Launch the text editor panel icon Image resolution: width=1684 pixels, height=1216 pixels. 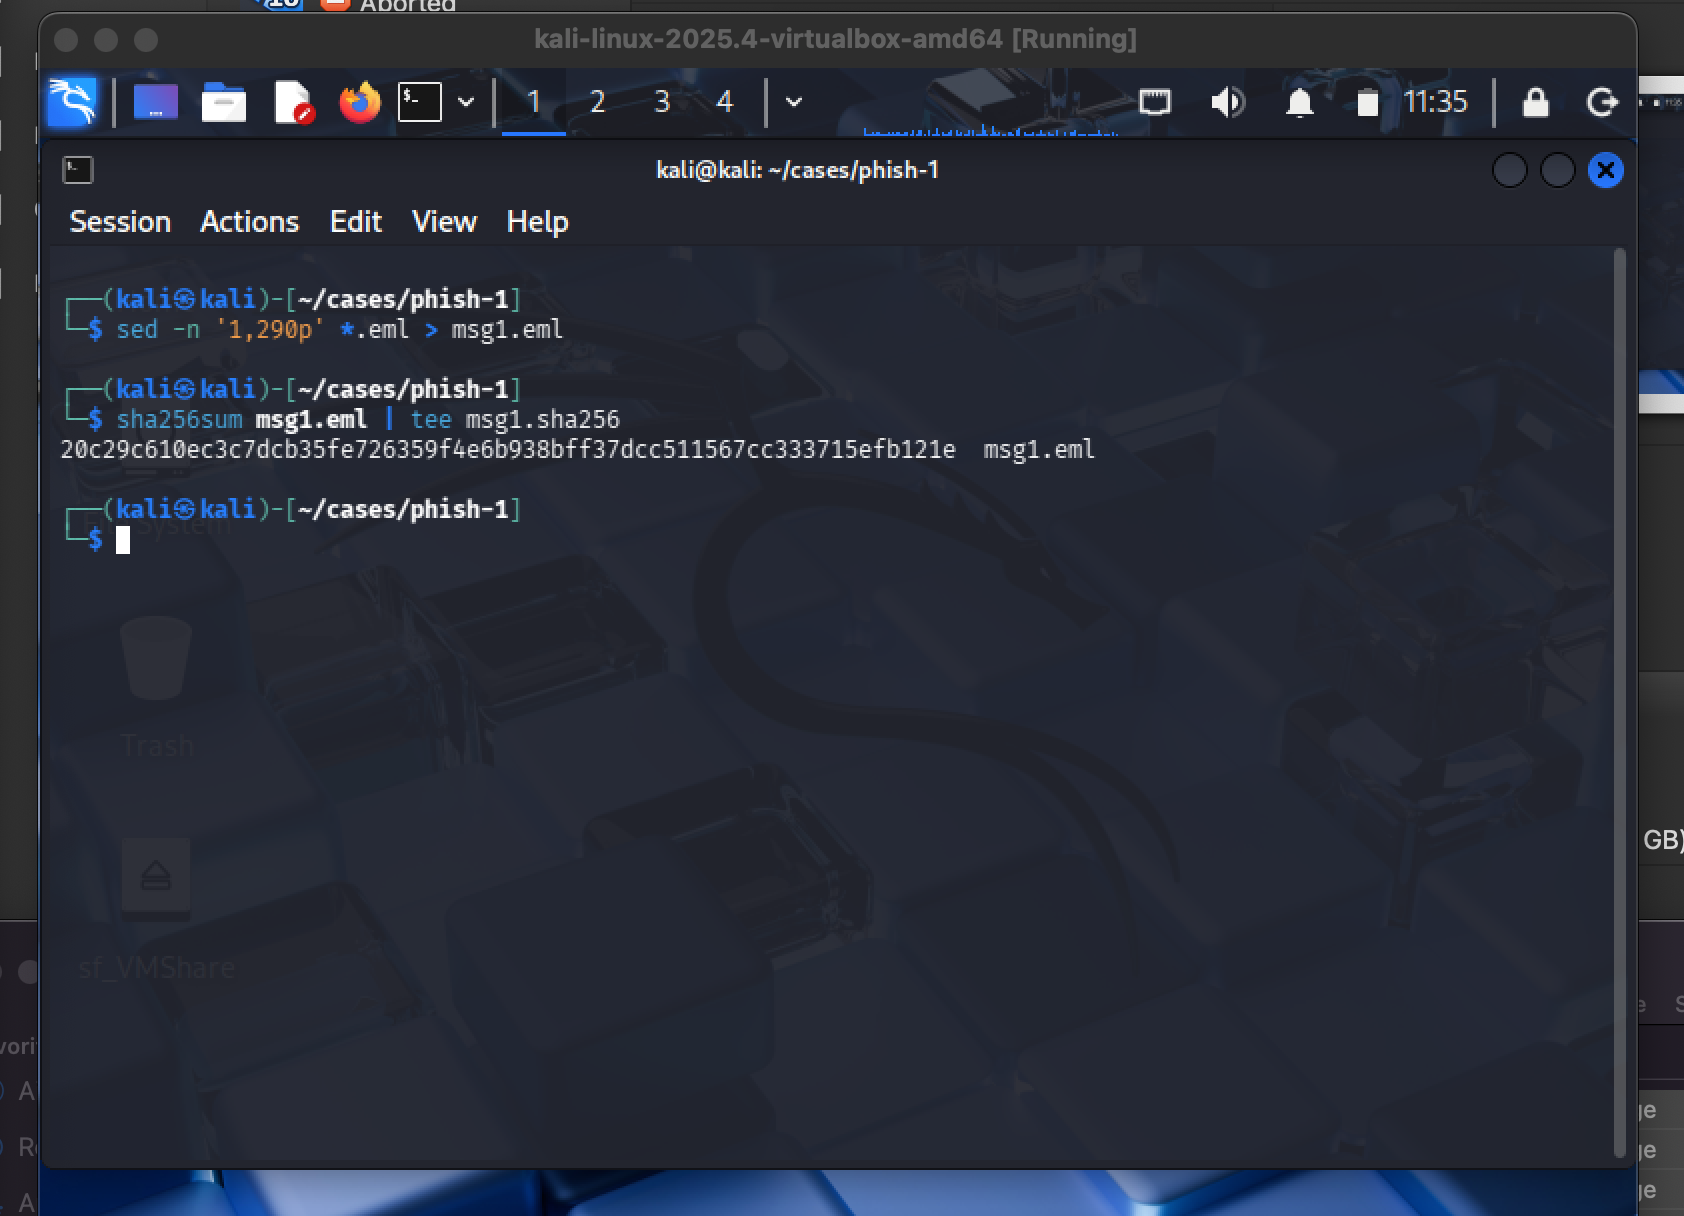click(x=293, y=102)
